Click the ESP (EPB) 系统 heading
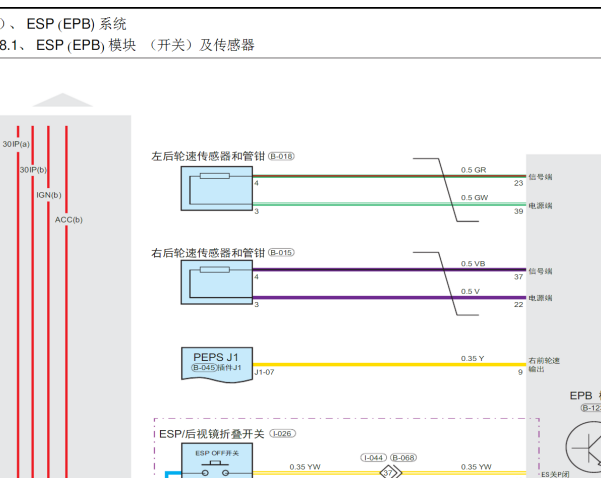The image size is (601, 478). click(76, 24)
